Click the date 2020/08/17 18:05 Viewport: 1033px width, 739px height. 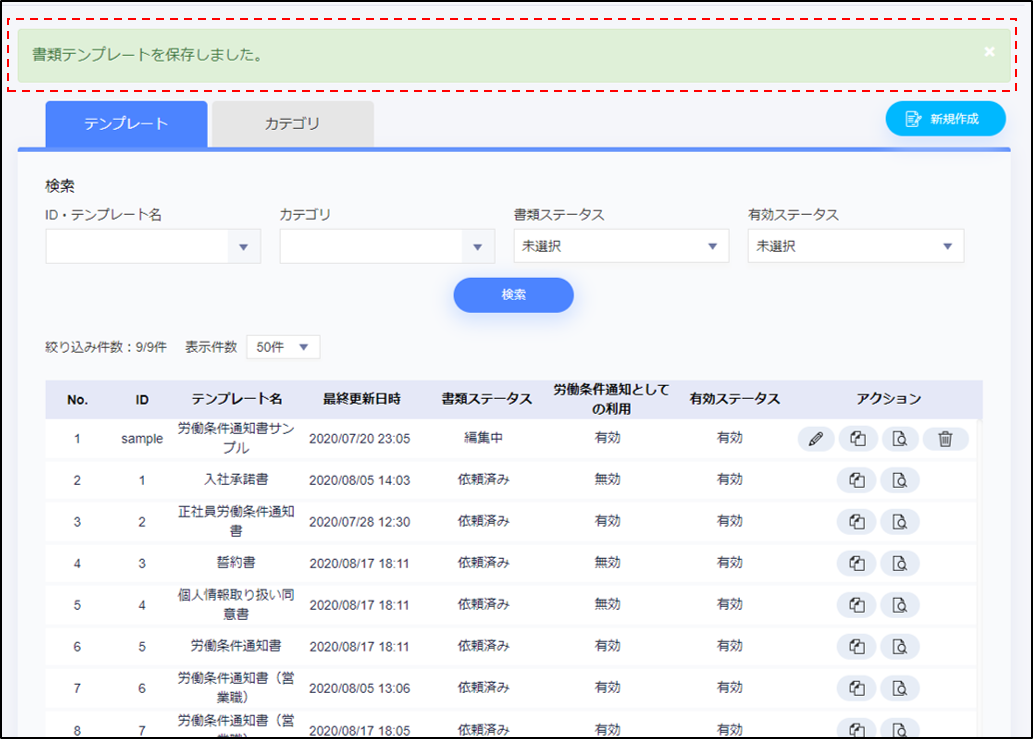pos(360,730)
